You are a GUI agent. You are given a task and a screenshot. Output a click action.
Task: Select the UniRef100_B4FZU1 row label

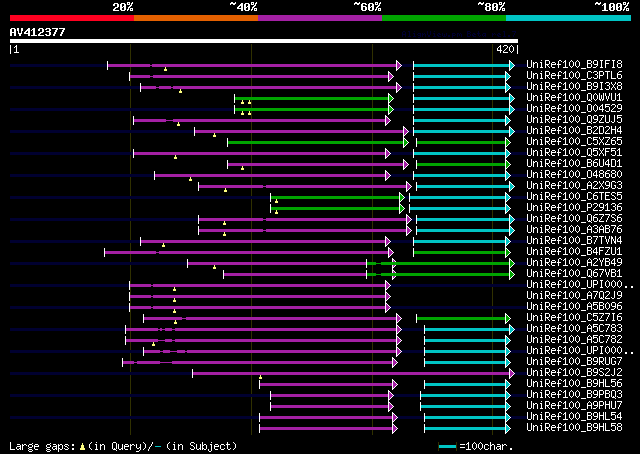pos(574,252)
